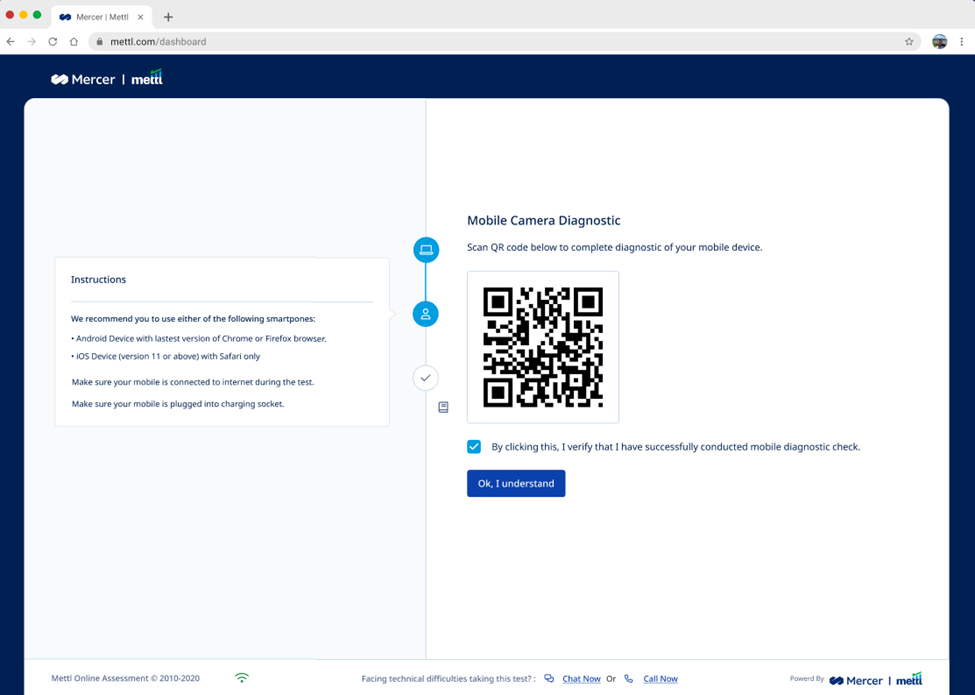The image size is (975, 695).
Task: Click the green macOS maximize window button
Action: (x=37, y=14)
